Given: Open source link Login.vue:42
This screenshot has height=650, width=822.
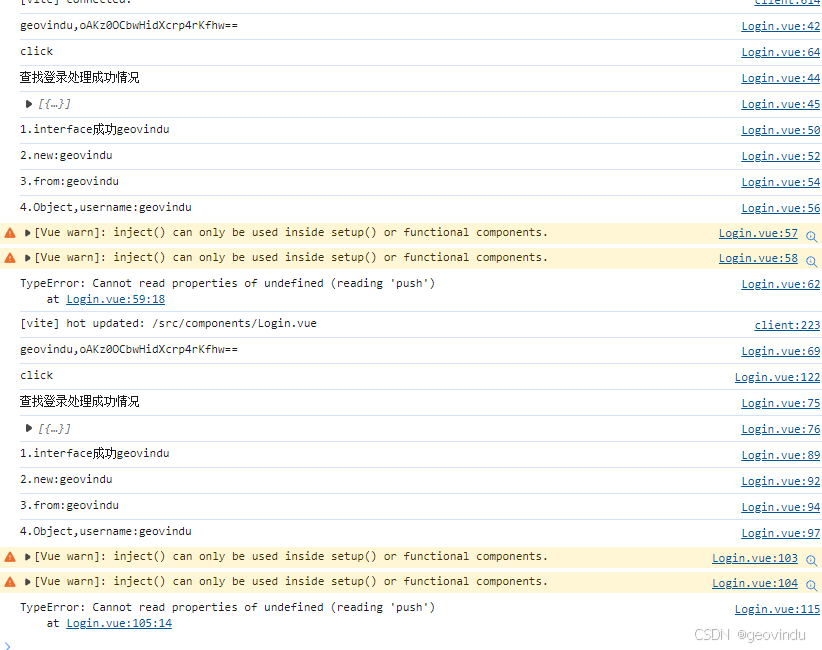Looking at the screenshot, I should click(x=781, y=26).
